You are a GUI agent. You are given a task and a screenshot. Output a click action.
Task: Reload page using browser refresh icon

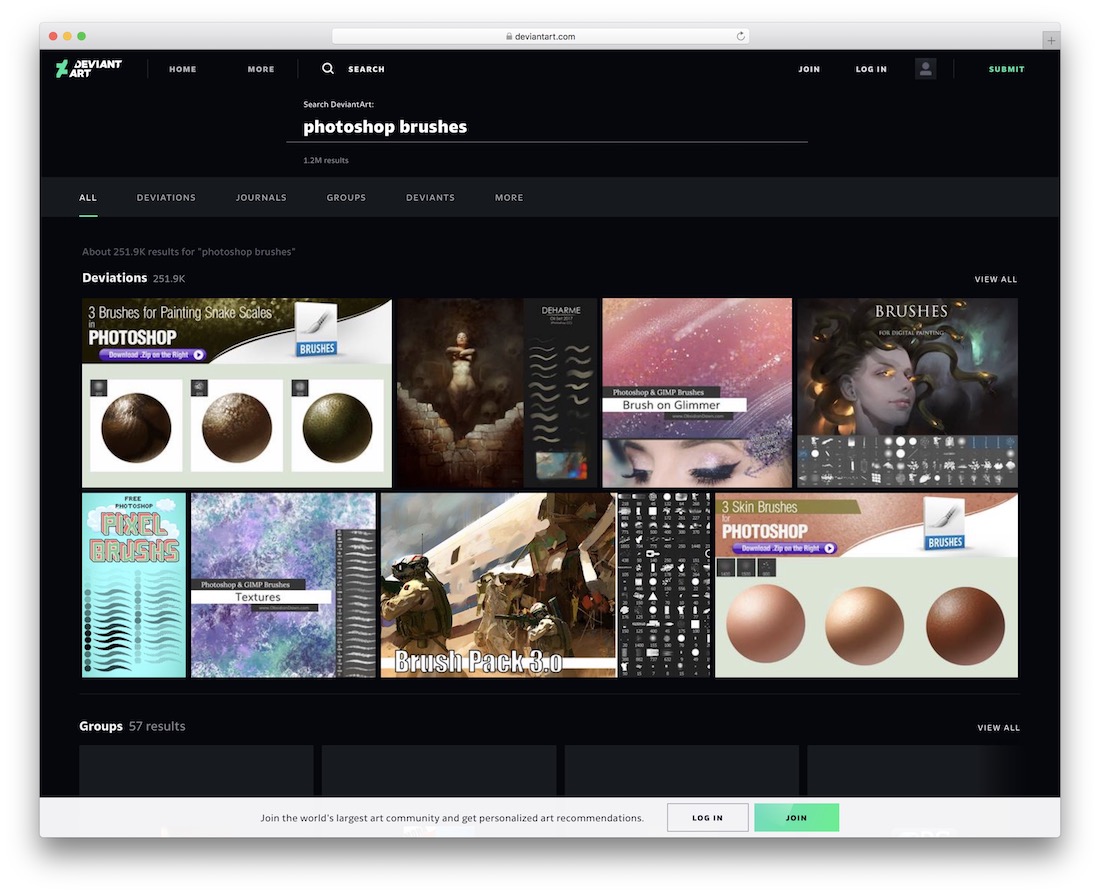point(740,36)
